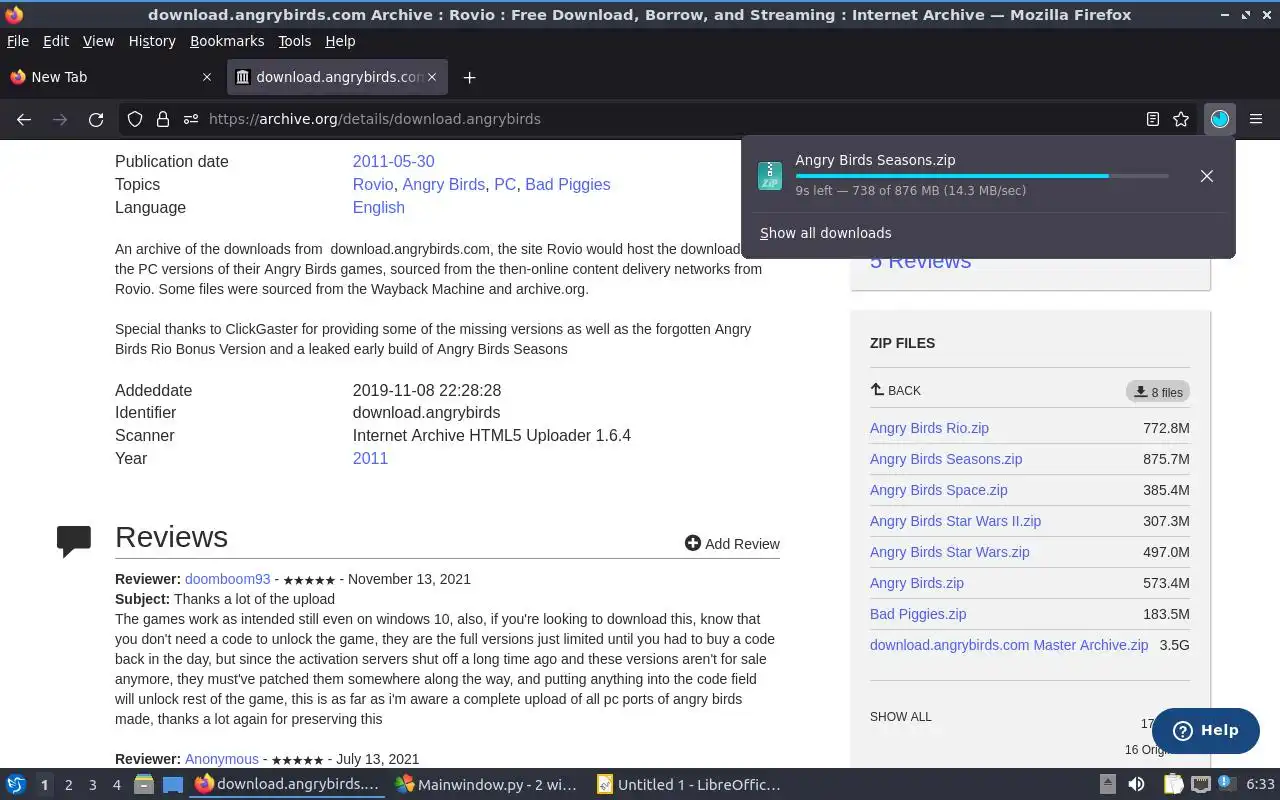Click the speech bubble Reviews icon
This screenshot has width=1280, height=800.
(x=74, y=540)
